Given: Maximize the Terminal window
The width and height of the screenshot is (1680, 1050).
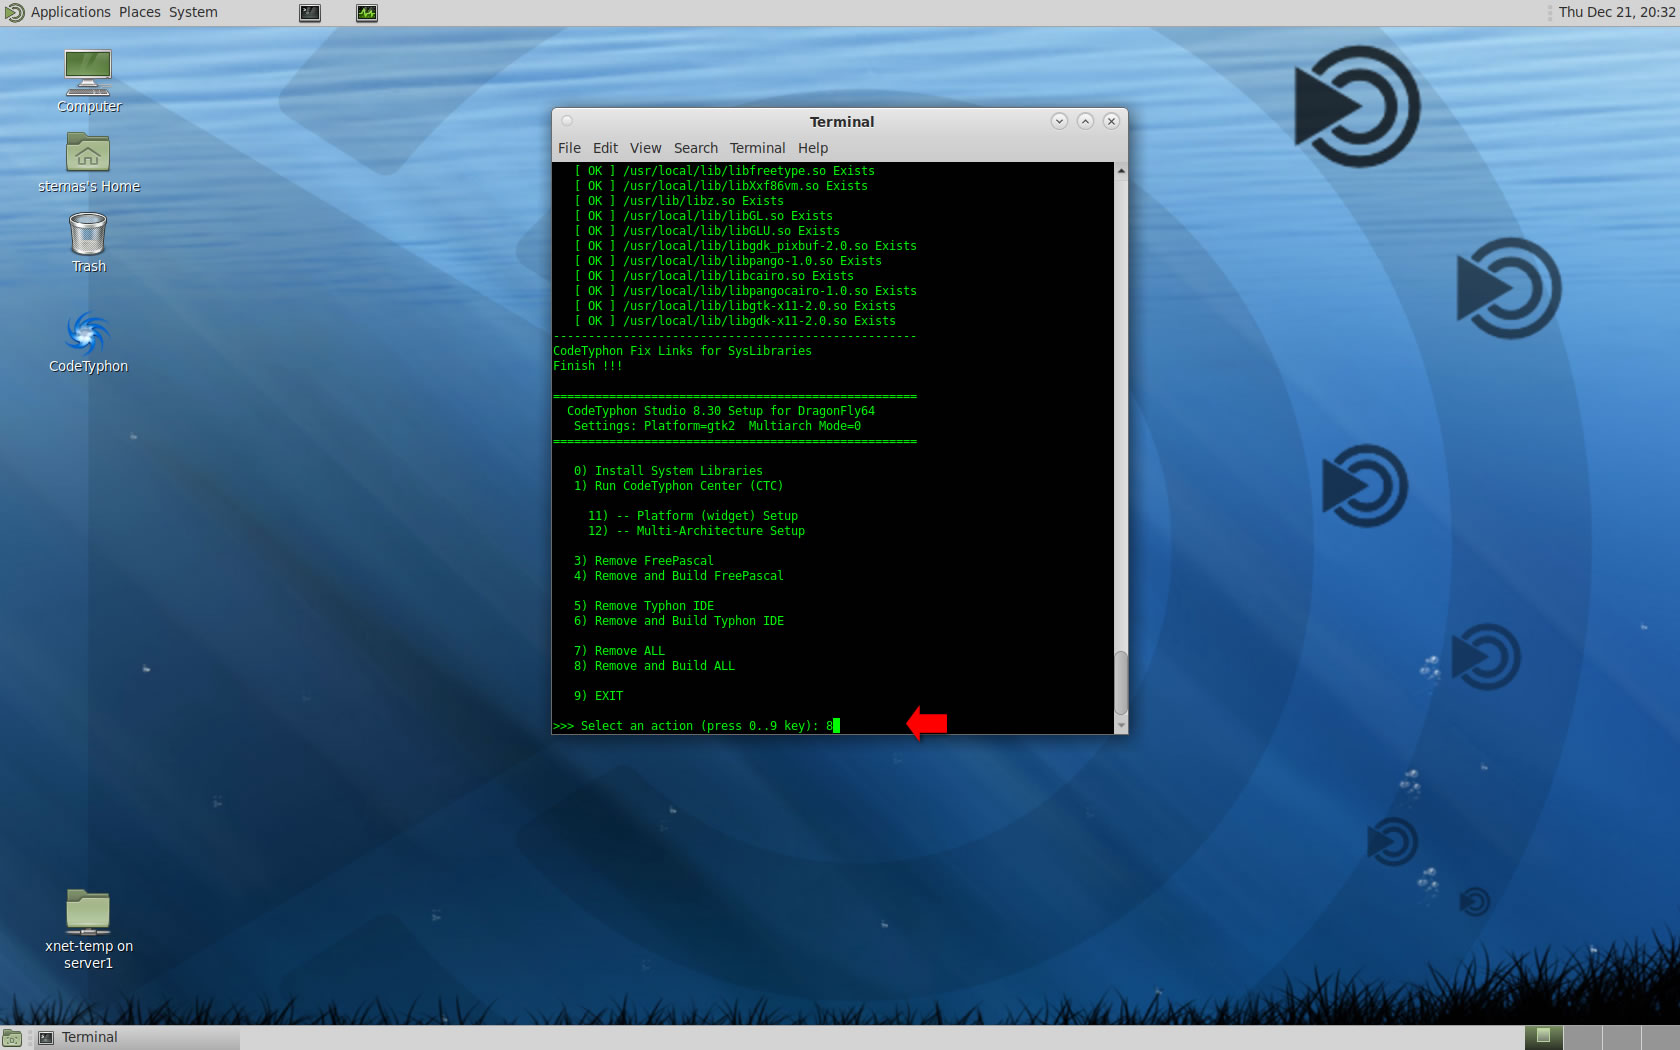Looking at the screenshot, I should click(x=1085, y=121).
